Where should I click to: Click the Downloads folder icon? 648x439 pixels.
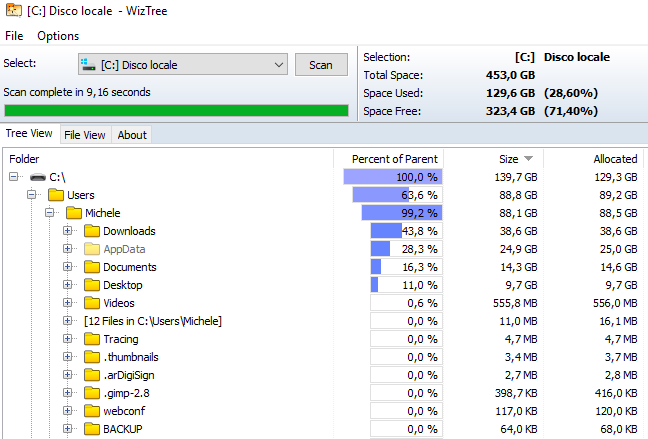click(92, 231)
